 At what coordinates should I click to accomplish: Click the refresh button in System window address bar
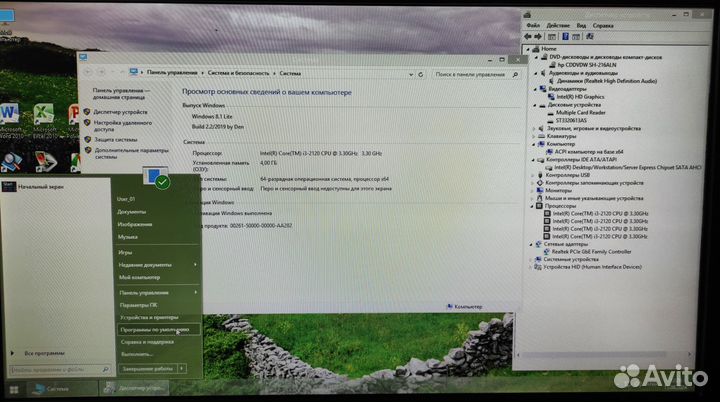(421, 74)
